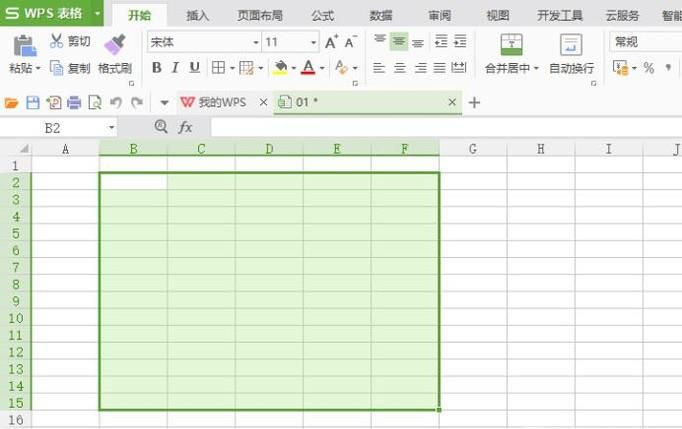Click the Auto Wrap text icon

(571, 44)
